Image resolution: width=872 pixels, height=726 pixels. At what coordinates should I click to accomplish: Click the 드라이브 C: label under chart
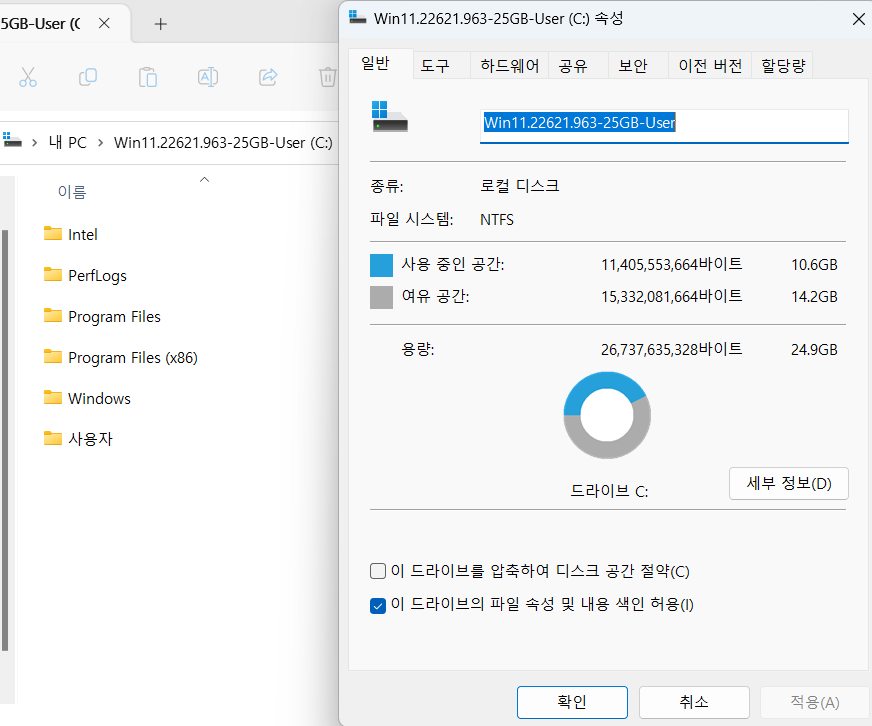(x=610, y=491)
